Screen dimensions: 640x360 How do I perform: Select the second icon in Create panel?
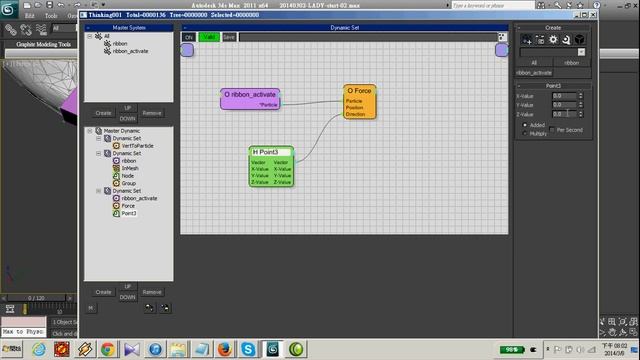tap(540, 40)
